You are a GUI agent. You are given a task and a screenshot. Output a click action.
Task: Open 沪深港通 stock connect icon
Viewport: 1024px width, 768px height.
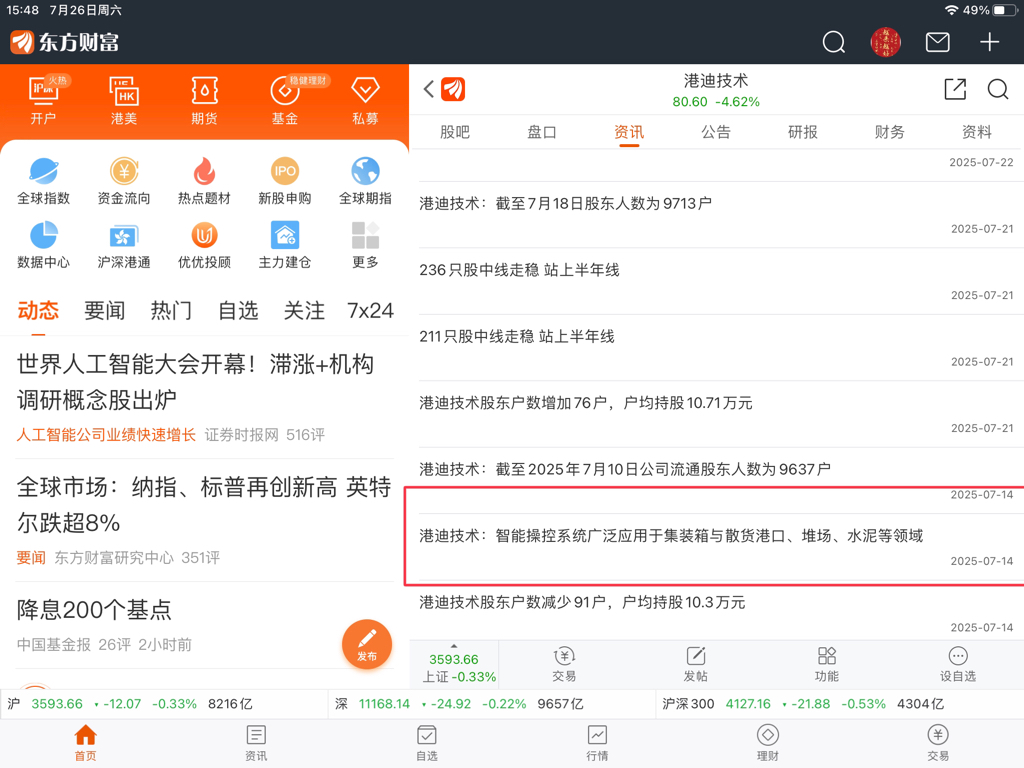pos(123,245)
